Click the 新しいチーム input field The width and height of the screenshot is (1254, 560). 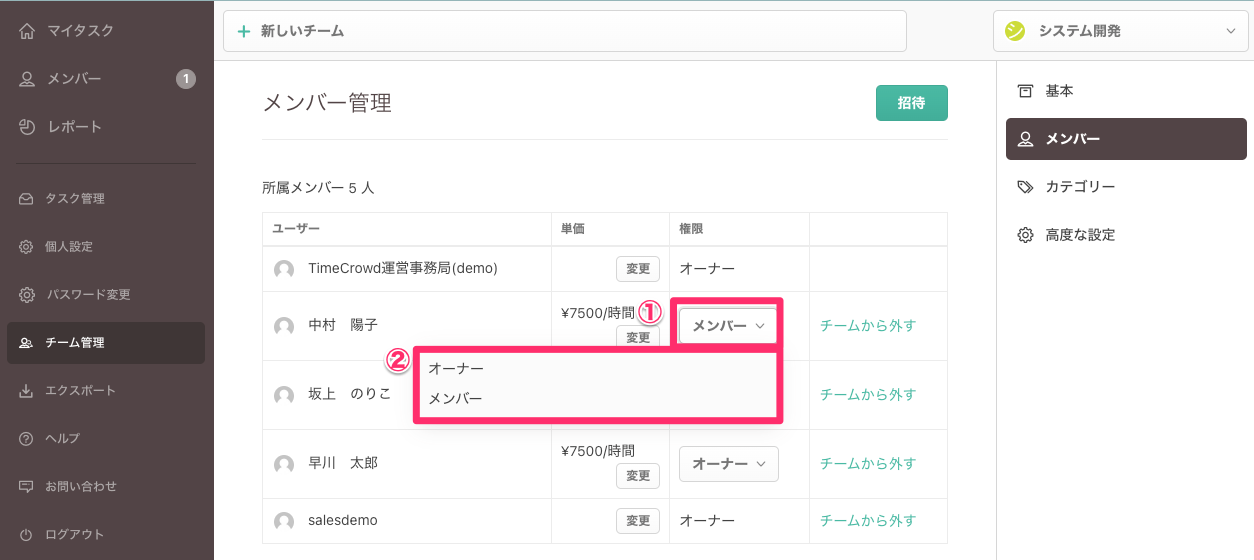click(565, 31)
